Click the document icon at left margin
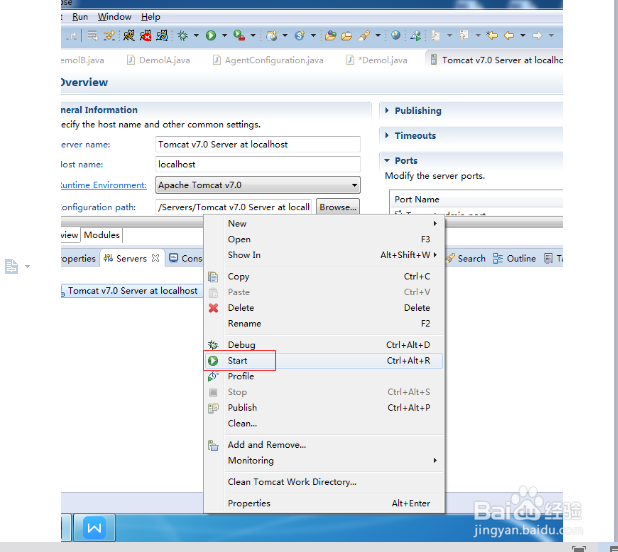This screenshot has width=618, height=552. [11, 266]
